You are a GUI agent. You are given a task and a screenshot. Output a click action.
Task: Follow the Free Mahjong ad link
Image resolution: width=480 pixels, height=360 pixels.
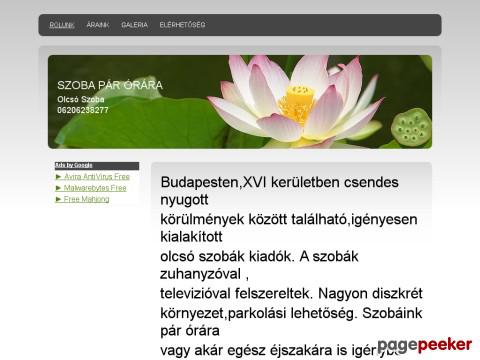coord(86,199)
